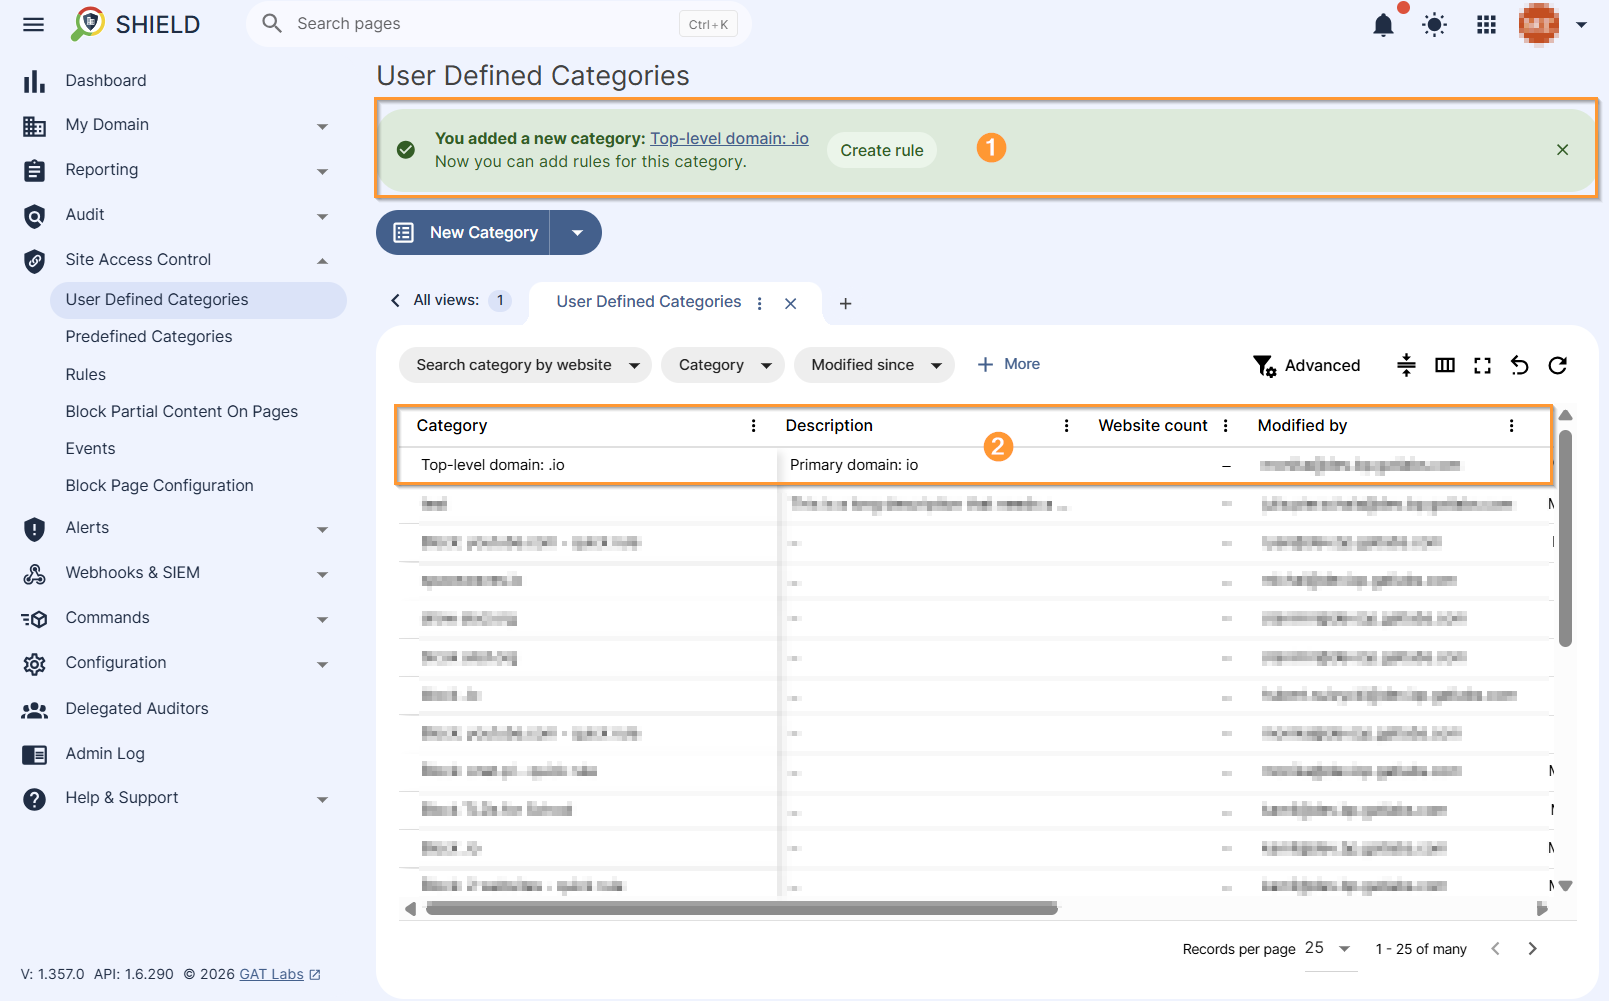Image resolution: width=1609 pixels, height=1001 pixels.
Task: Expand the Alerts menu arrow
Action: pyautogui.click(x=322, y=529)
